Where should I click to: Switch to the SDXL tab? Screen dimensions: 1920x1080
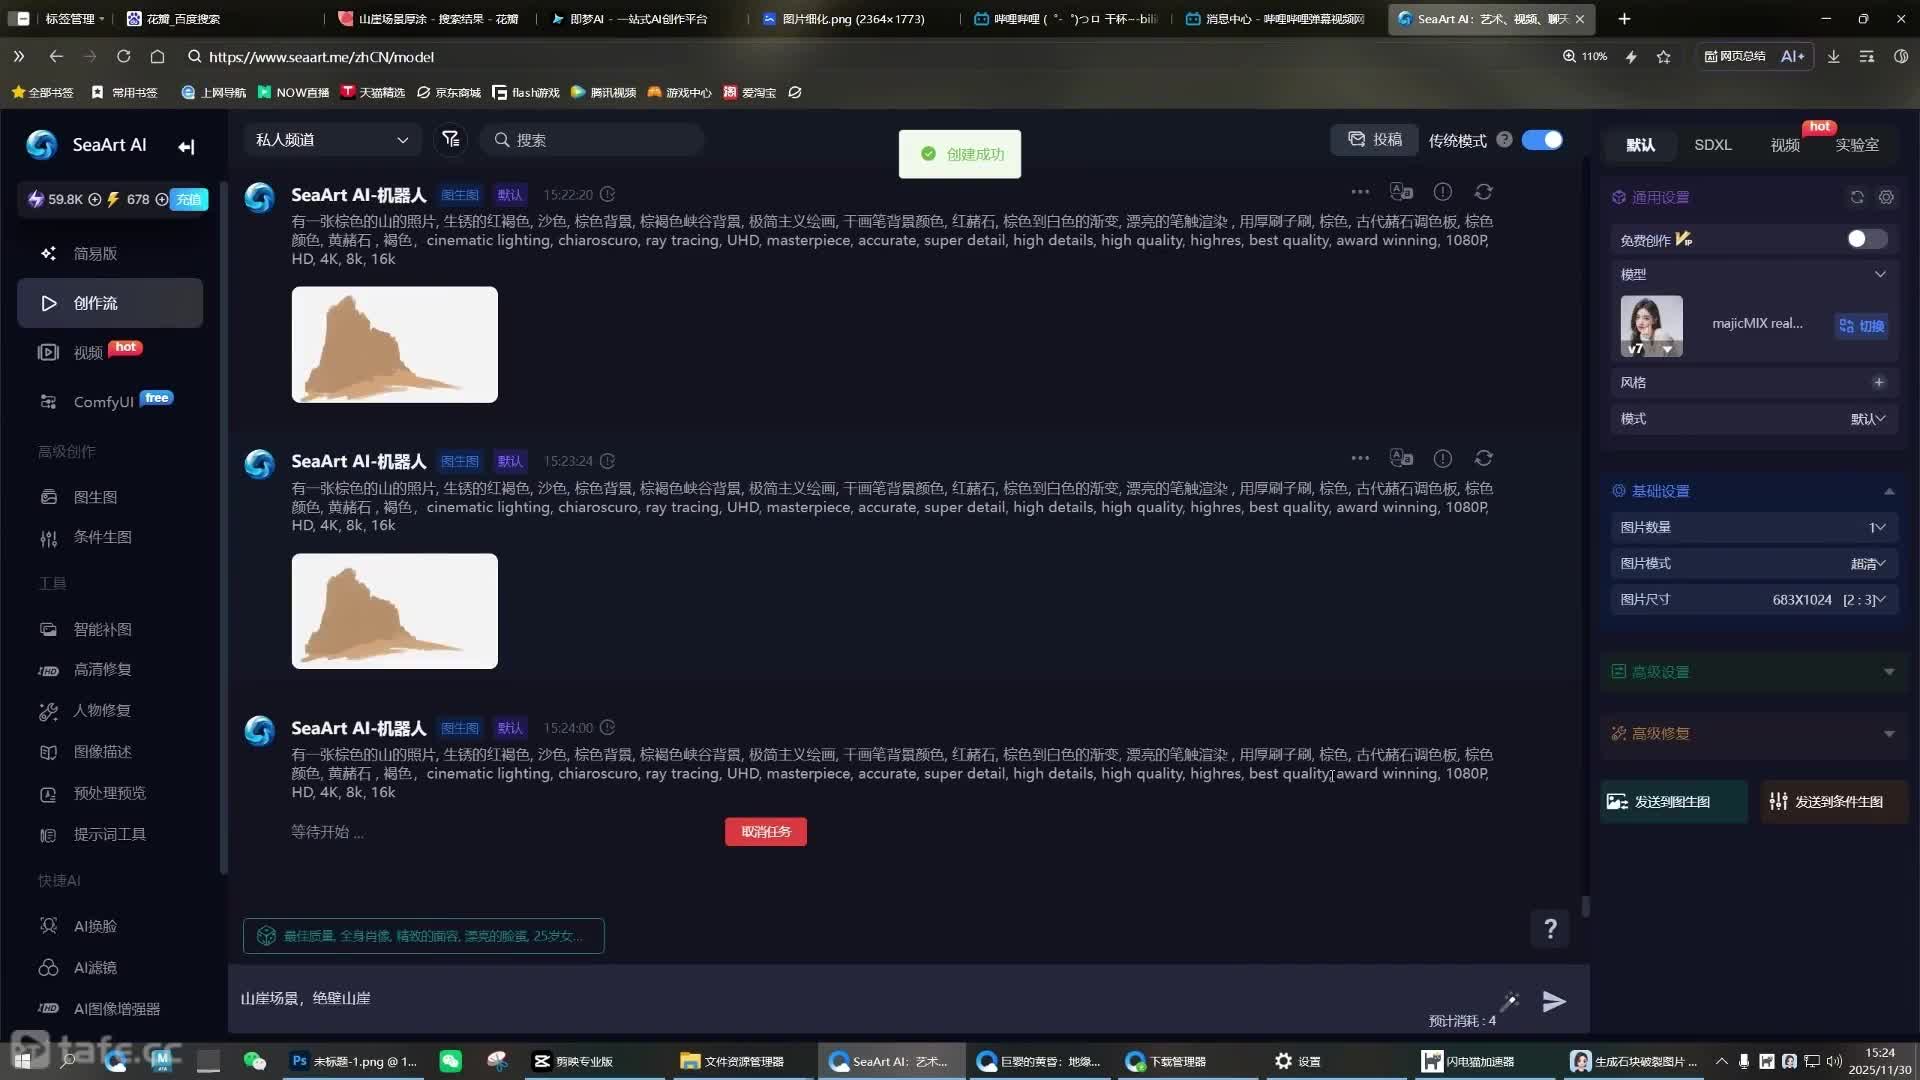[x=1713, y=145]
